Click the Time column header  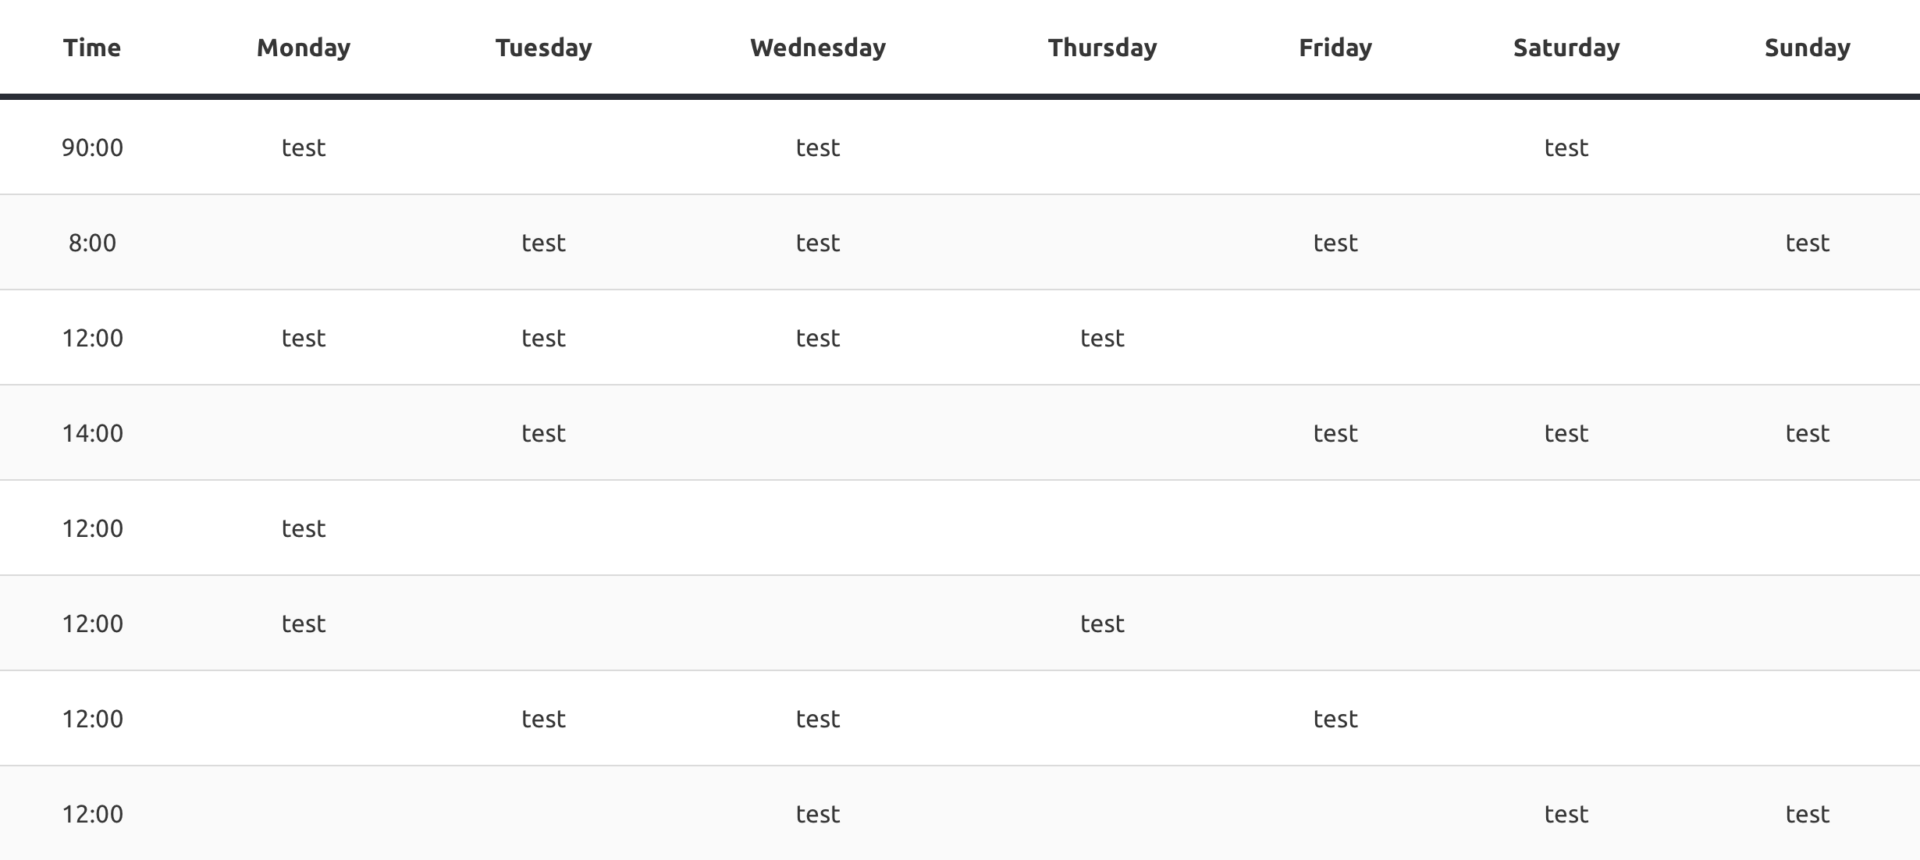(92, 48)
